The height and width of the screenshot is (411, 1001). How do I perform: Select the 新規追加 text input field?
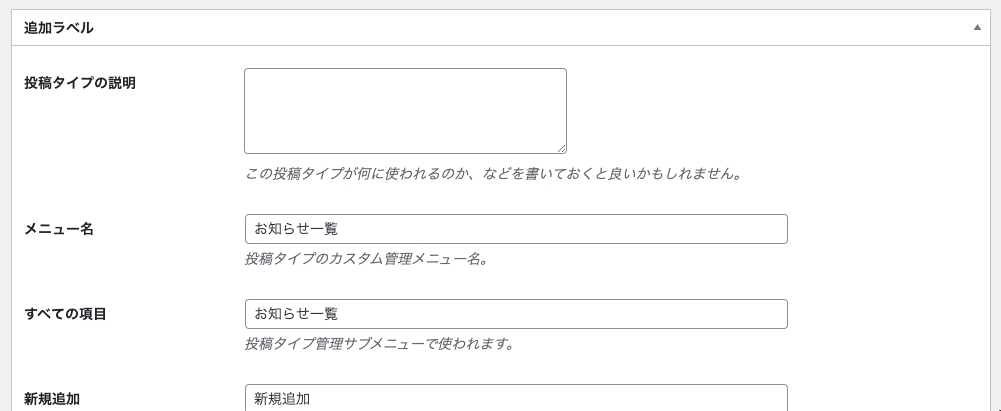point(516,398)
